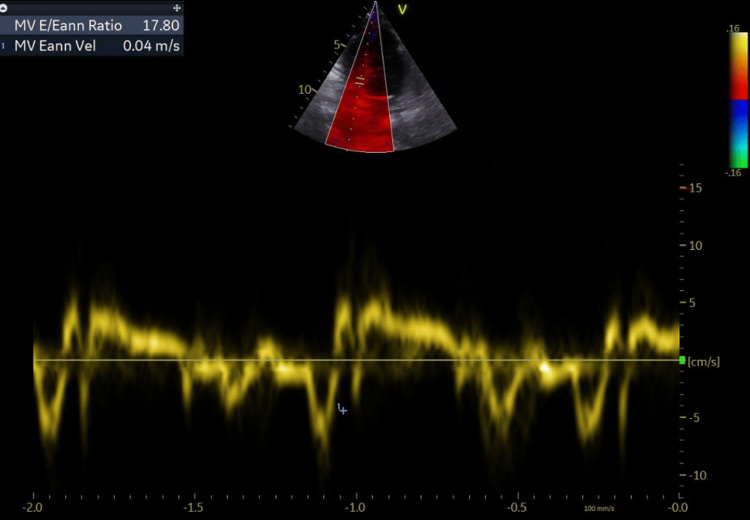Select the 0.04 m/s velocity value

[x=151, y=46]
